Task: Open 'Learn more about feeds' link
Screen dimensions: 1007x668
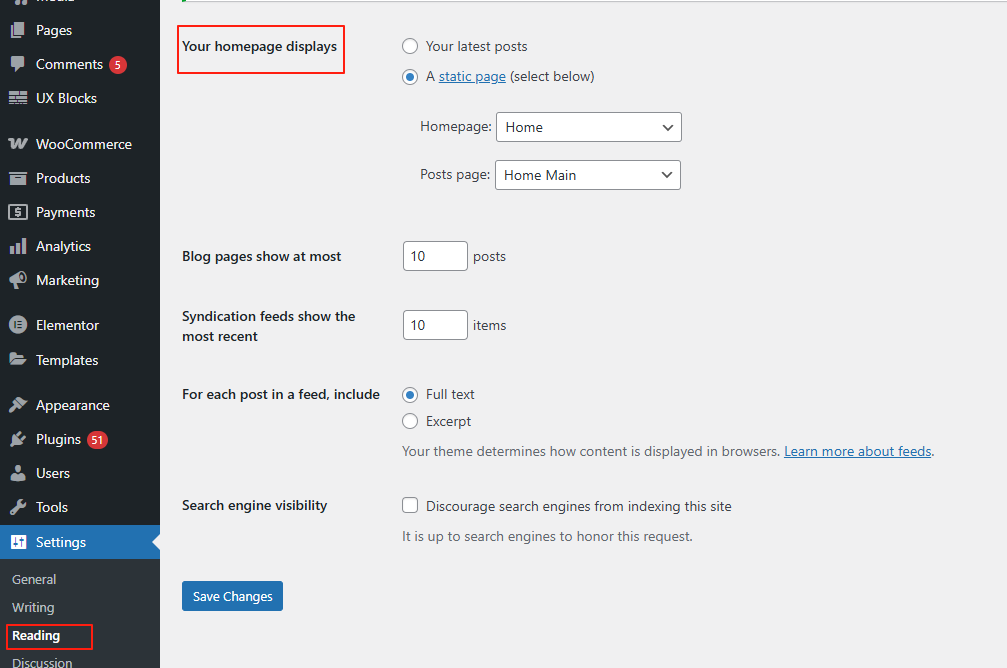Action: pyautogui.click(x=857, y=451)
